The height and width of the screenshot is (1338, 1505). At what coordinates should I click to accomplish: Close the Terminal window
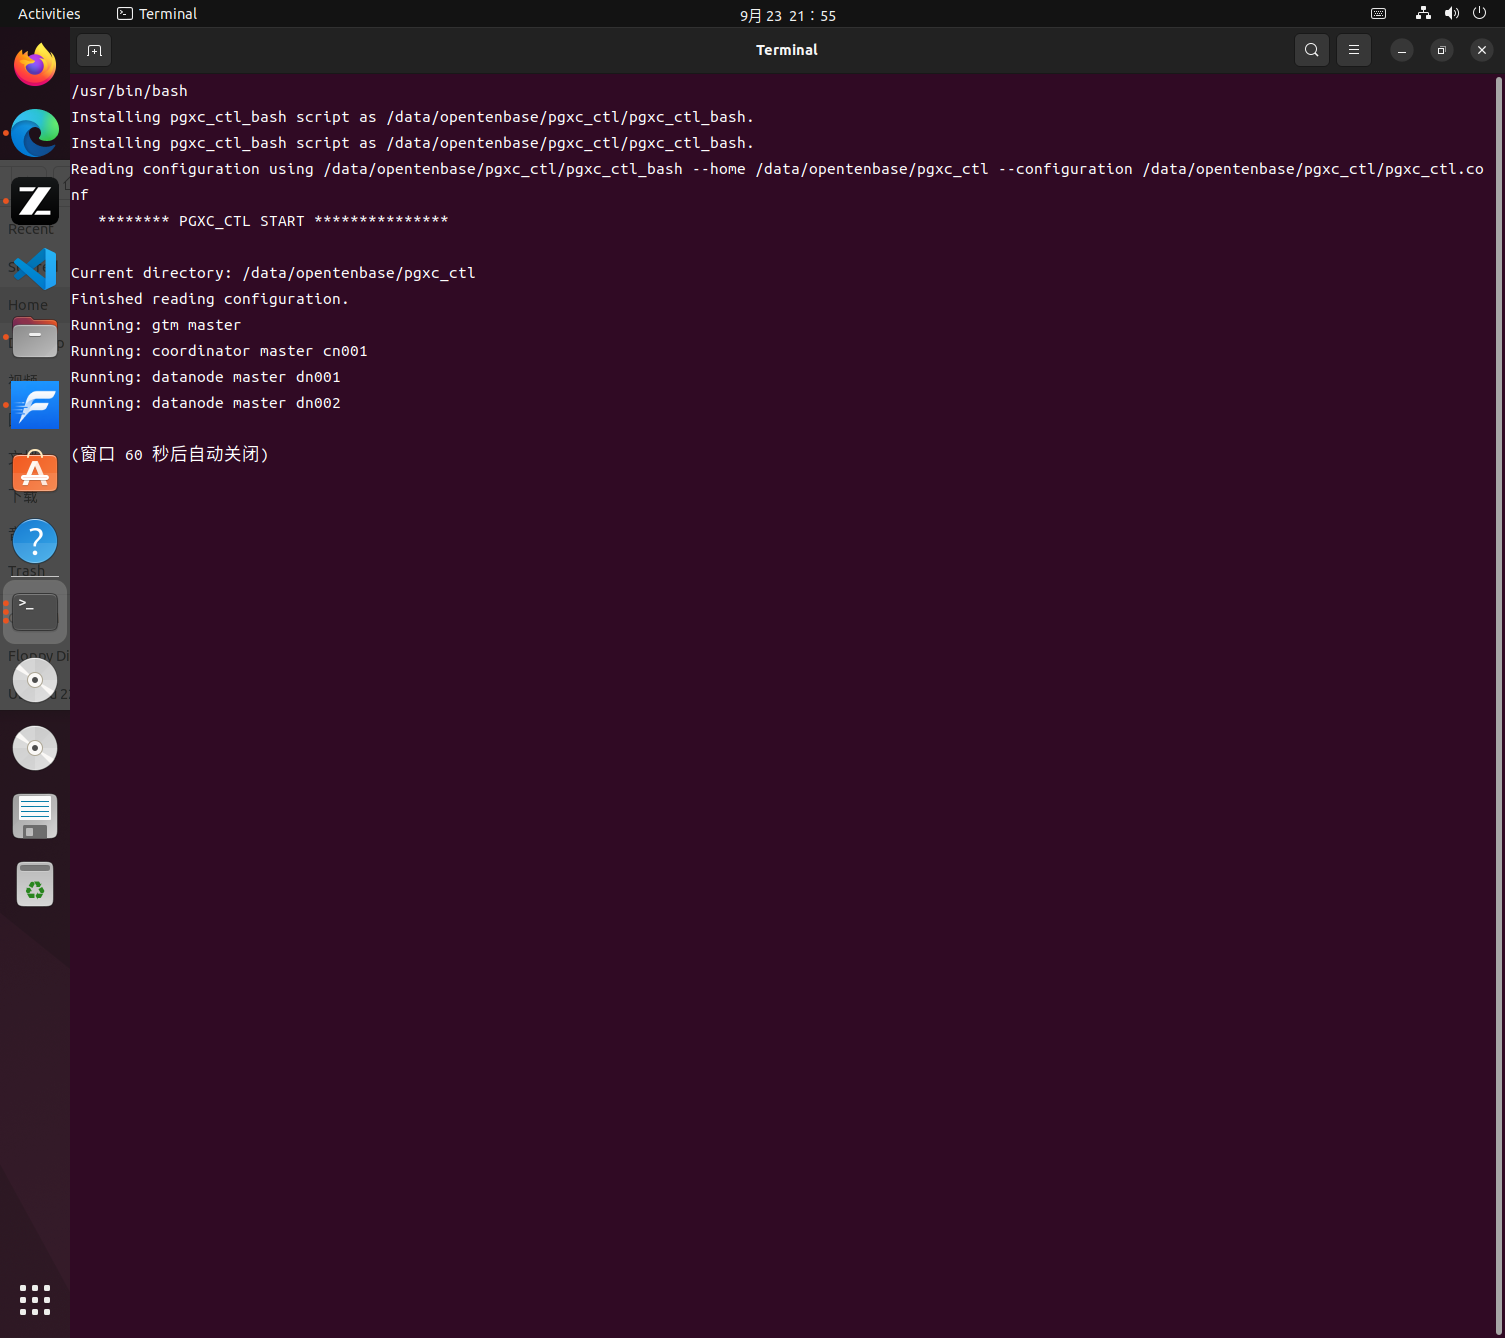[x=1482, y=50]
